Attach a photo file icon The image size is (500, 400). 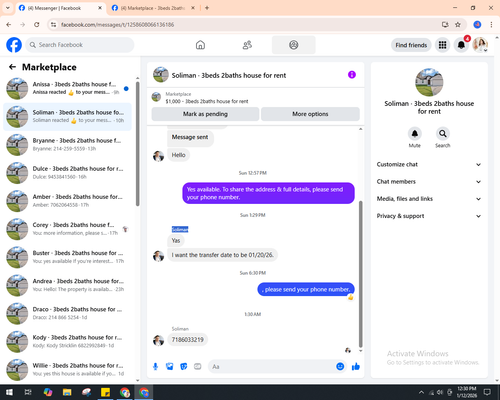pyautogui.click(x=170, y=367)
